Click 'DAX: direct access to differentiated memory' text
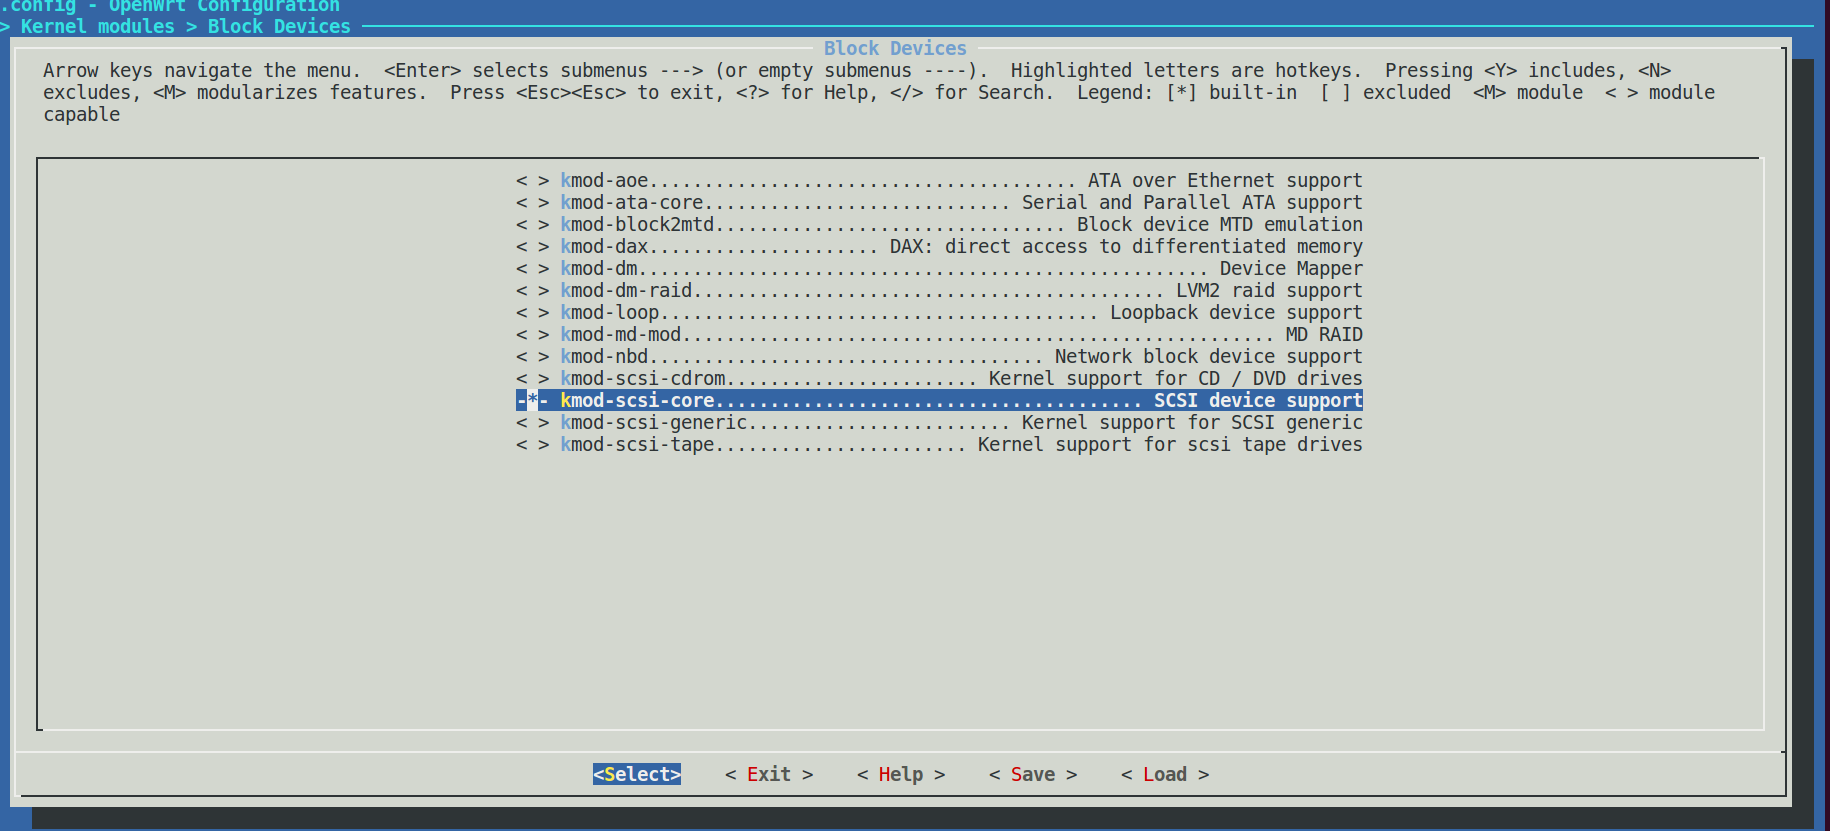 coord(1126,247)
